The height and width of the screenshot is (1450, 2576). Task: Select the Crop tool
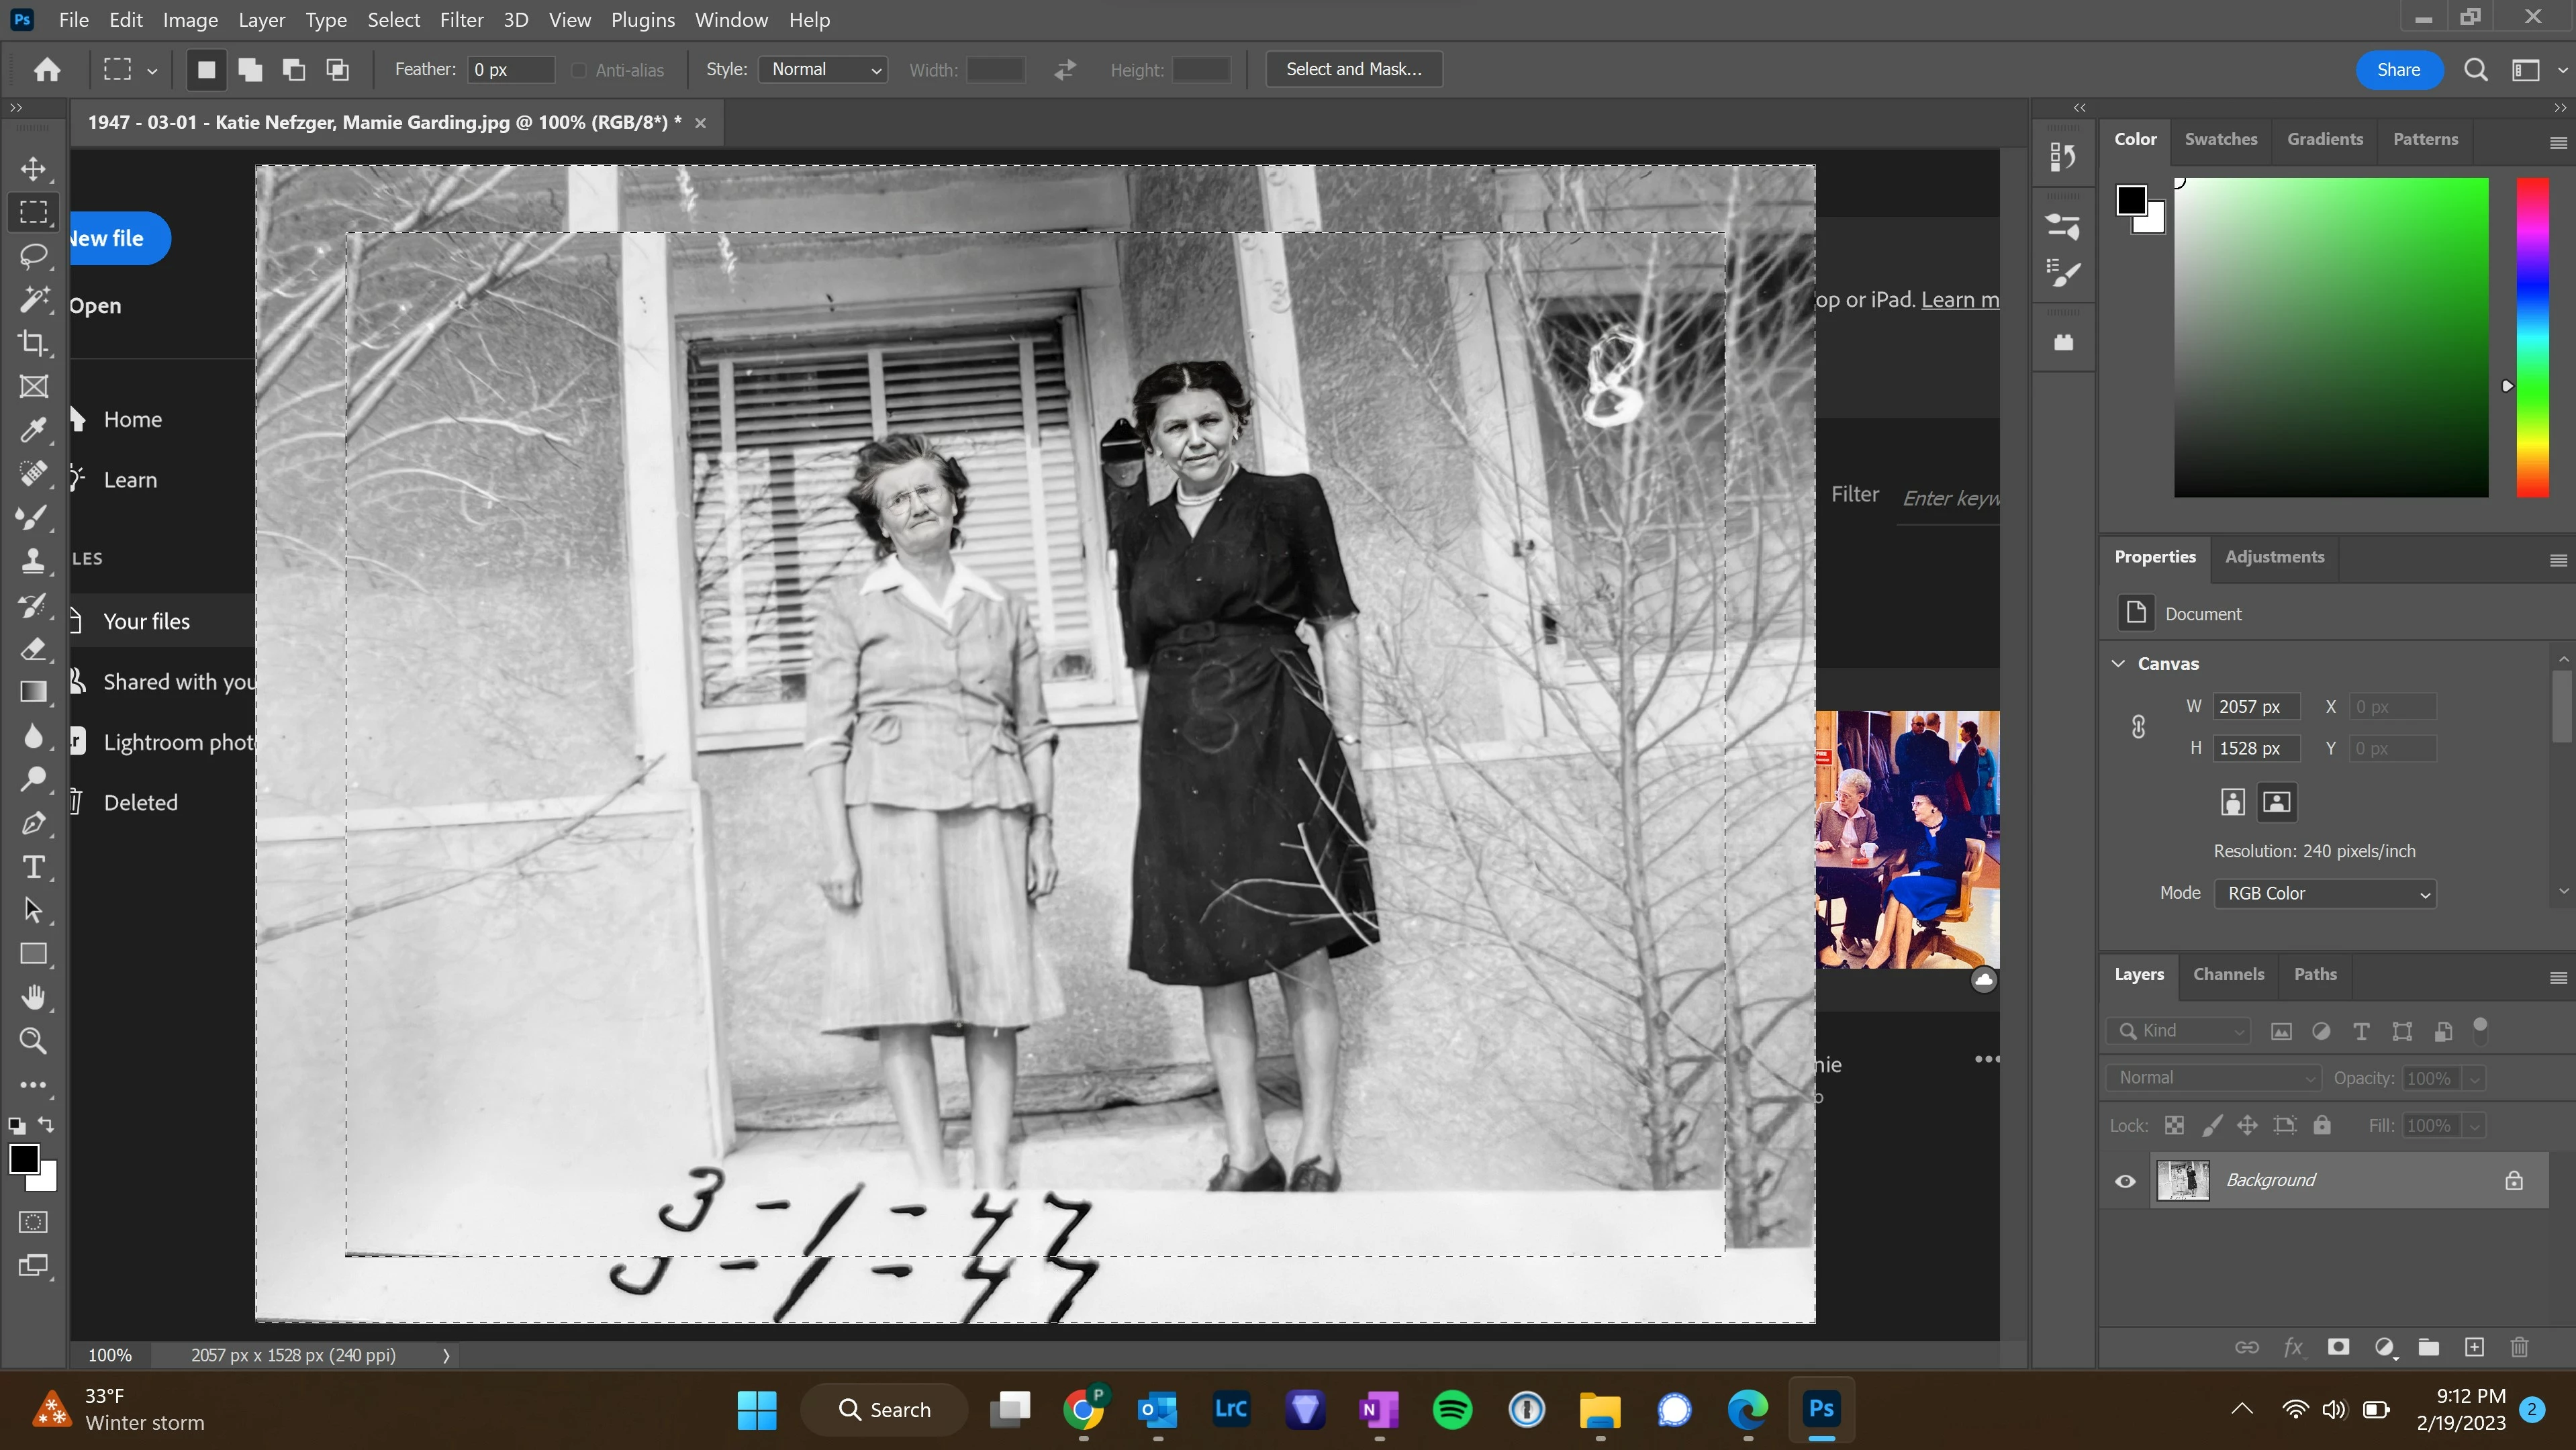coord(33,343)
